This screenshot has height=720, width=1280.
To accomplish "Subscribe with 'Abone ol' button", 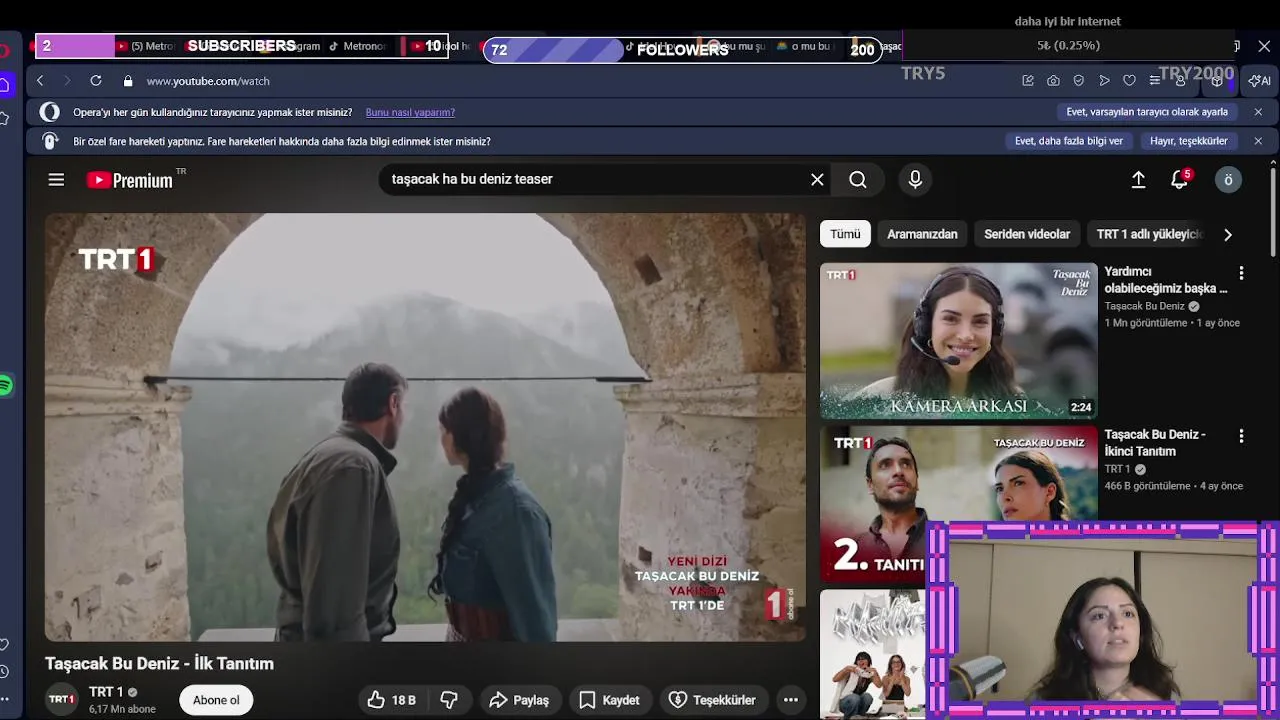I will point(216,700).
